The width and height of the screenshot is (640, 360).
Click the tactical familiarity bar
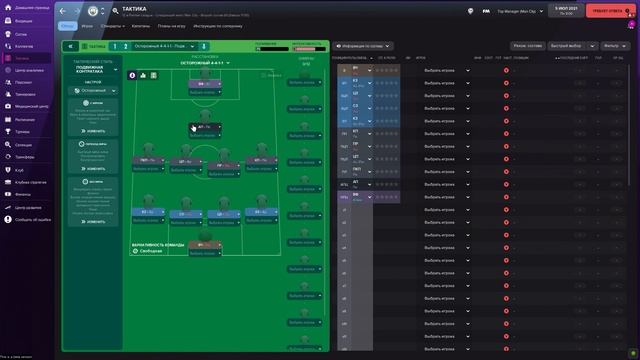tap(272, 49)
